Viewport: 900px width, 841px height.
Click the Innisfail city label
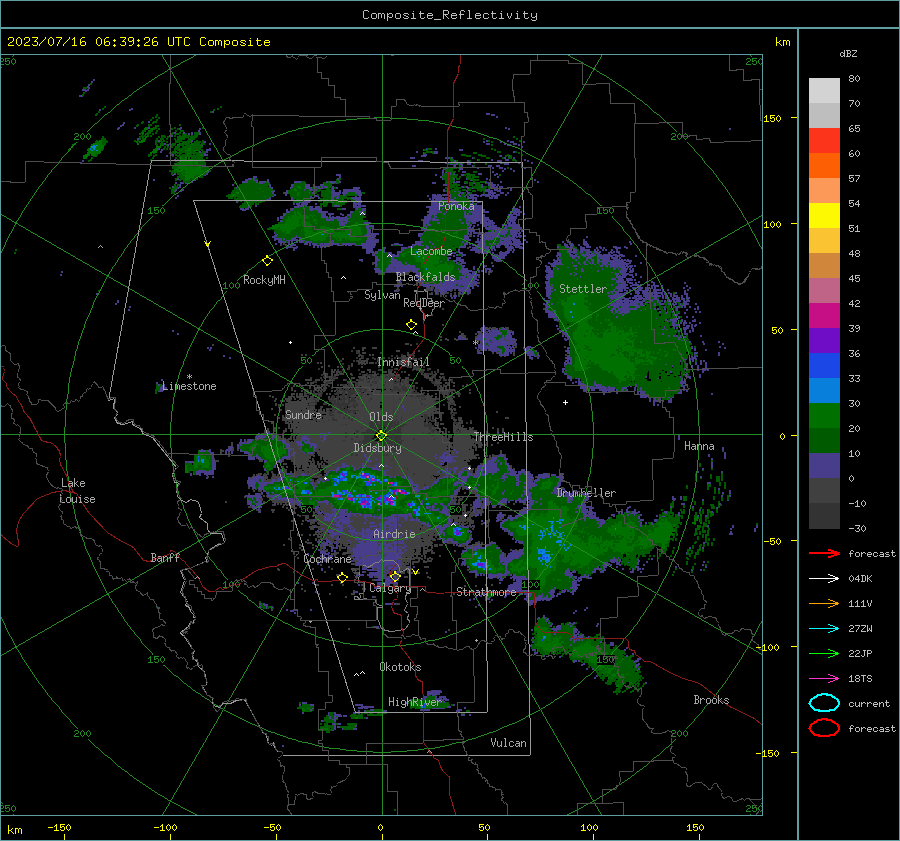coord(403,362)
